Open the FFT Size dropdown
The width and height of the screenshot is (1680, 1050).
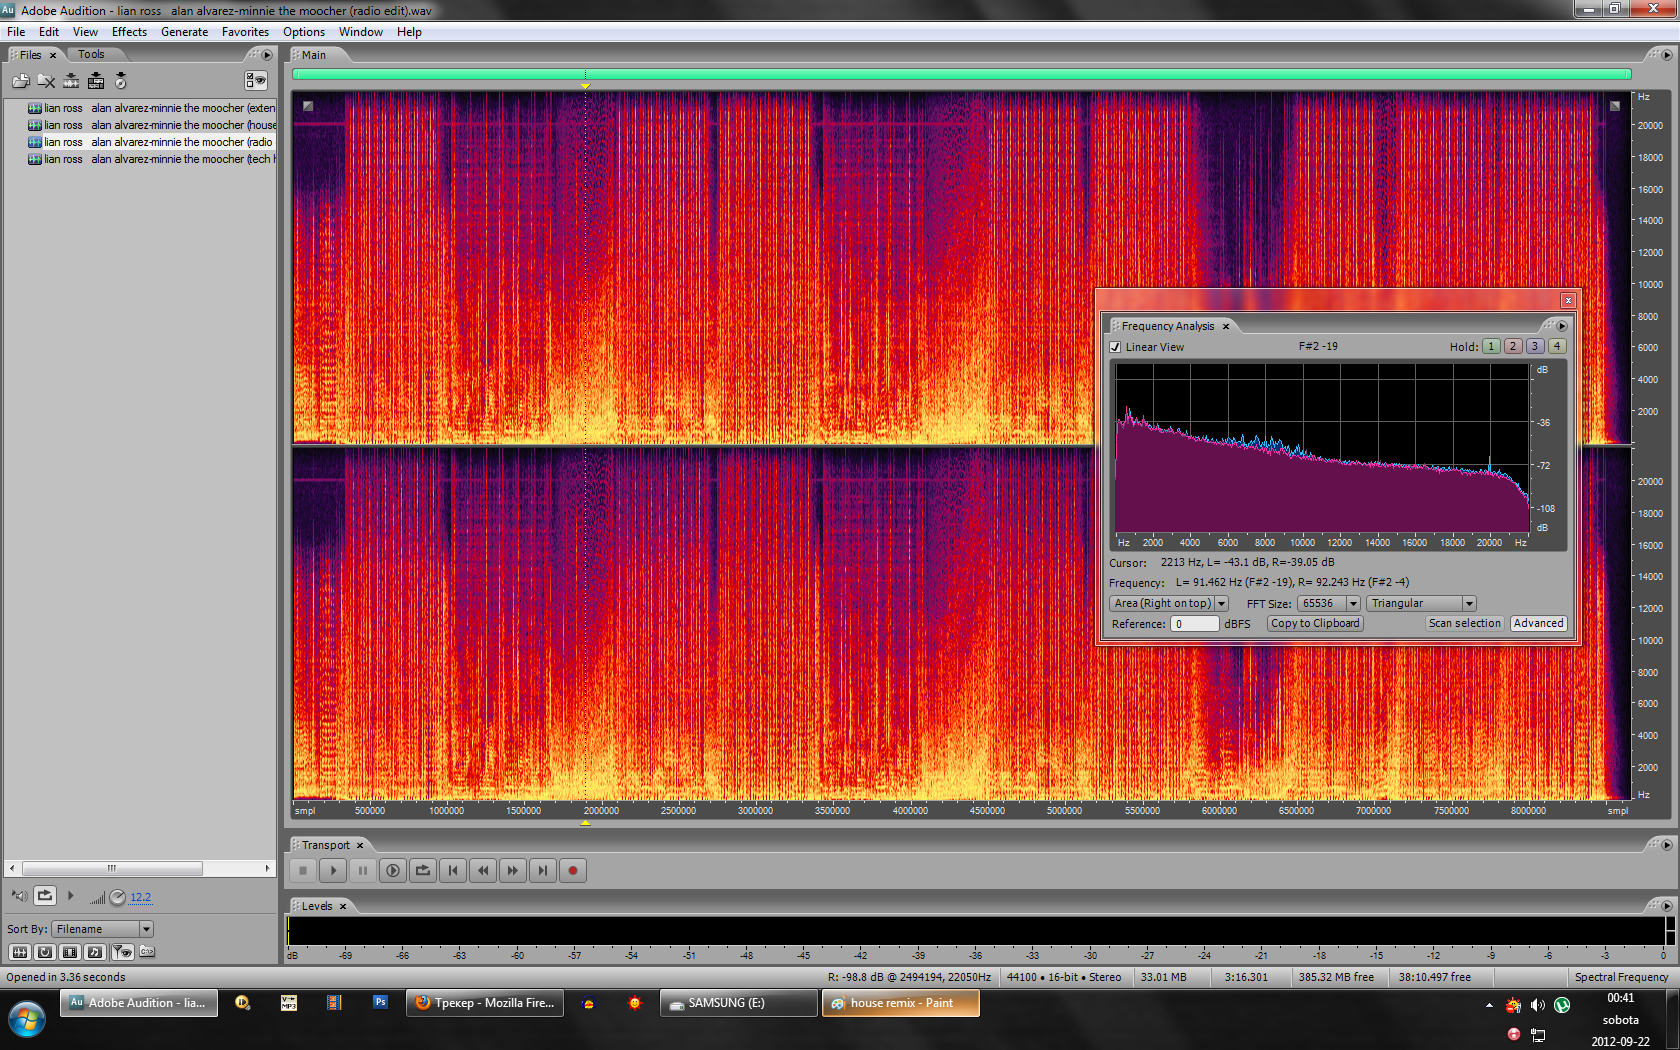1353,604
